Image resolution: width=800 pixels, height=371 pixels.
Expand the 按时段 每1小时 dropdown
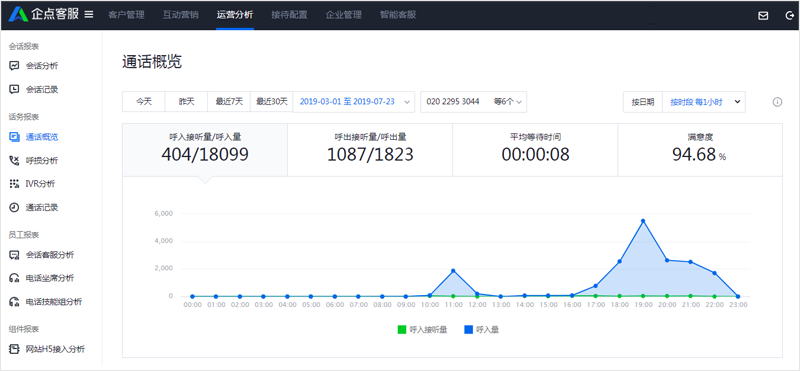[704, 102]
